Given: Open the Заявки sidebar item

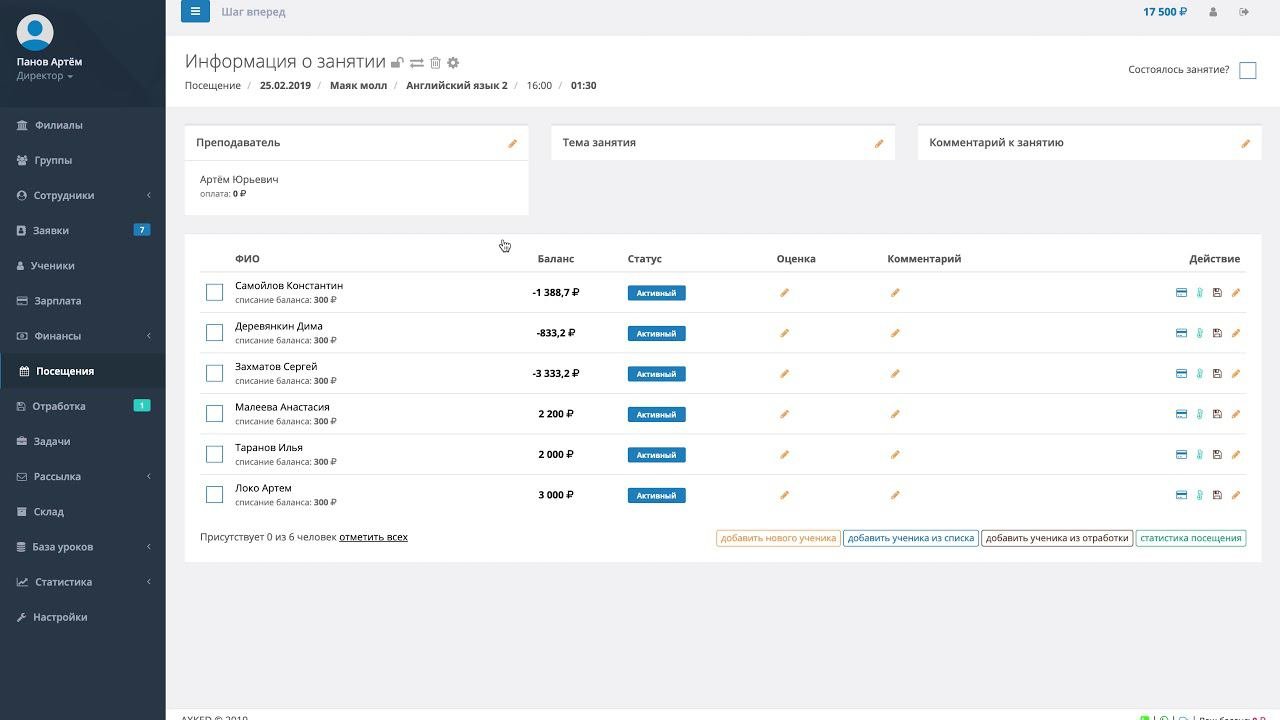Looking at the screenshot, I should tap(51, 231).
